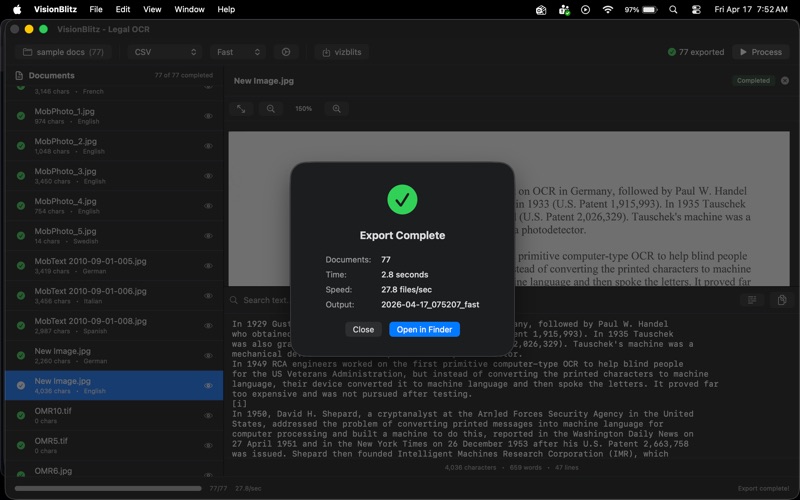Screen dimensions: 800x500
Task: Click Open in Finder button
Action: click(424, 330)
